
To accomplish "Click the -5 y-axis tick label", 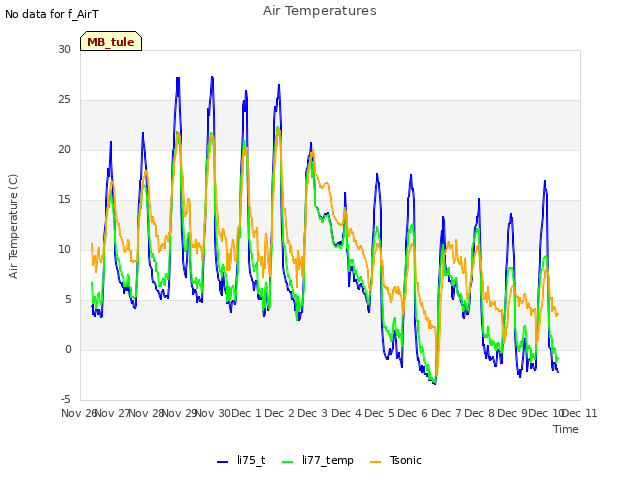I will click(66, 399).
